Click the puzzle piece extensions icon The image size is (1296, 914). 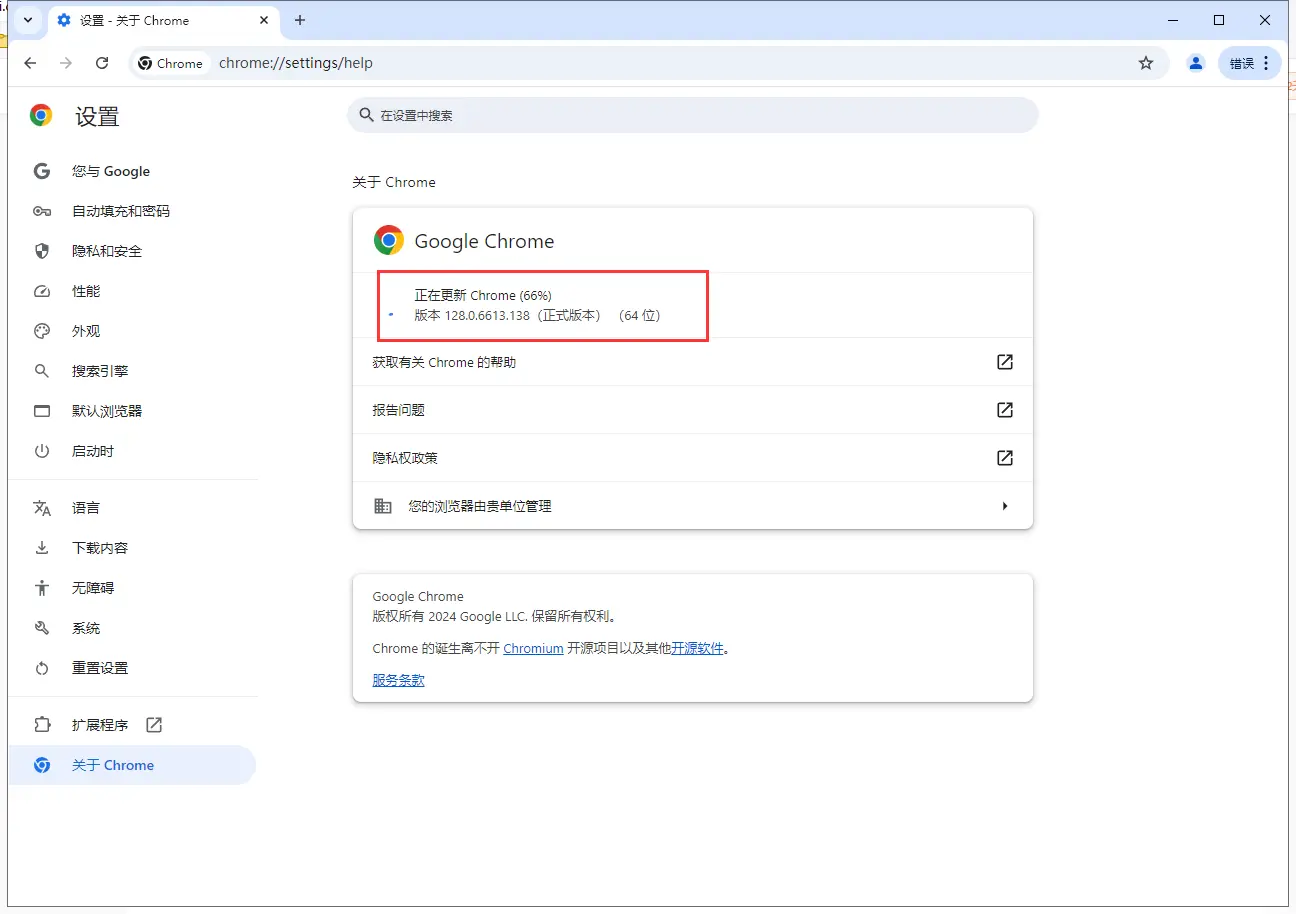coord(42,725)
